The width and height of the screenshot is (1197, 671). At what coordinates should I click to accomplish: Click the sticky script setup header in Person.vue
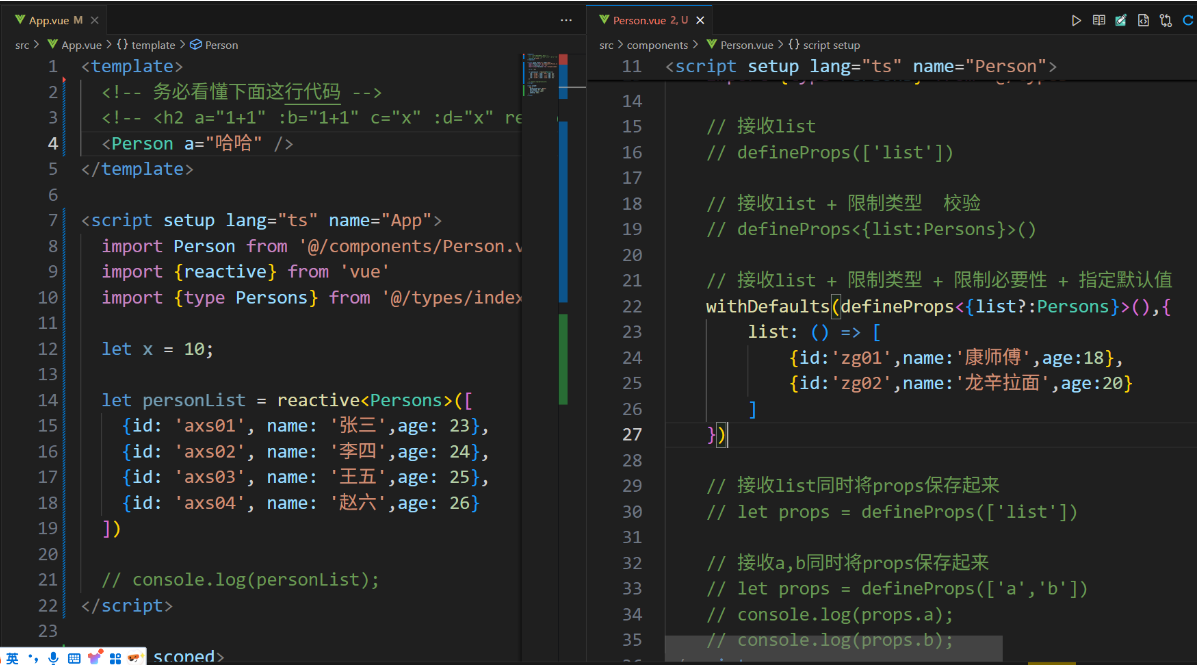click(860, 66)
